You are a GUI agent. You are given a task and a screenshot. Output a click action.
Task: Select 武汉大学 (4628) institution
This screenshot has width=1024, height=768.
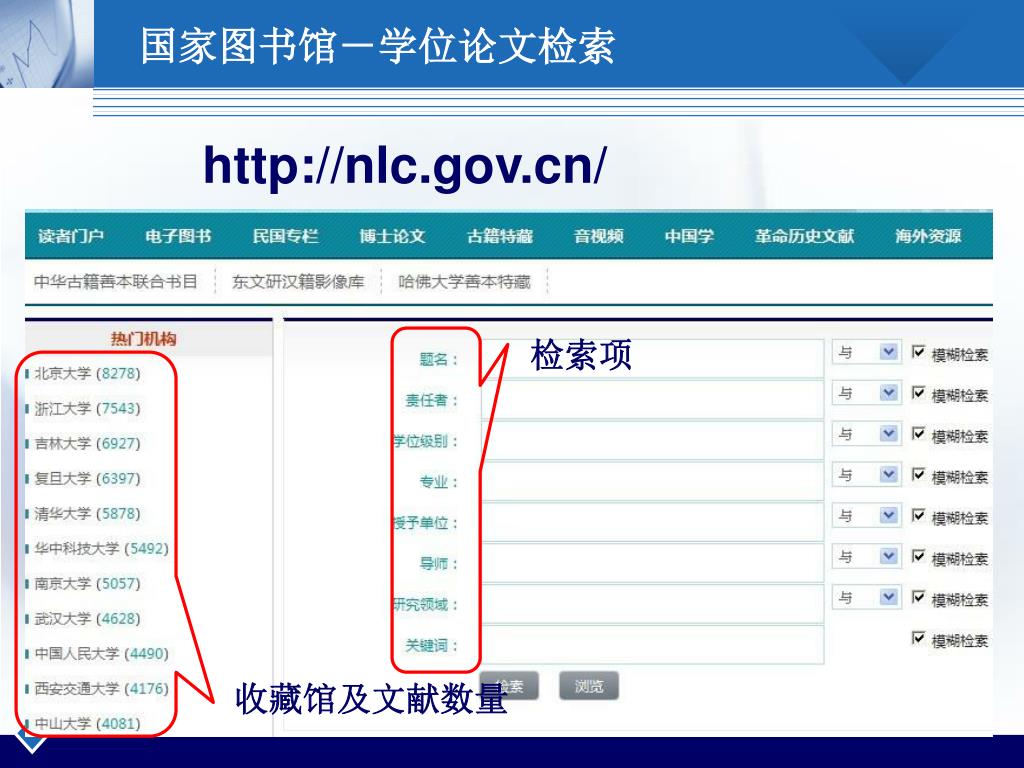tap(88, 618)
